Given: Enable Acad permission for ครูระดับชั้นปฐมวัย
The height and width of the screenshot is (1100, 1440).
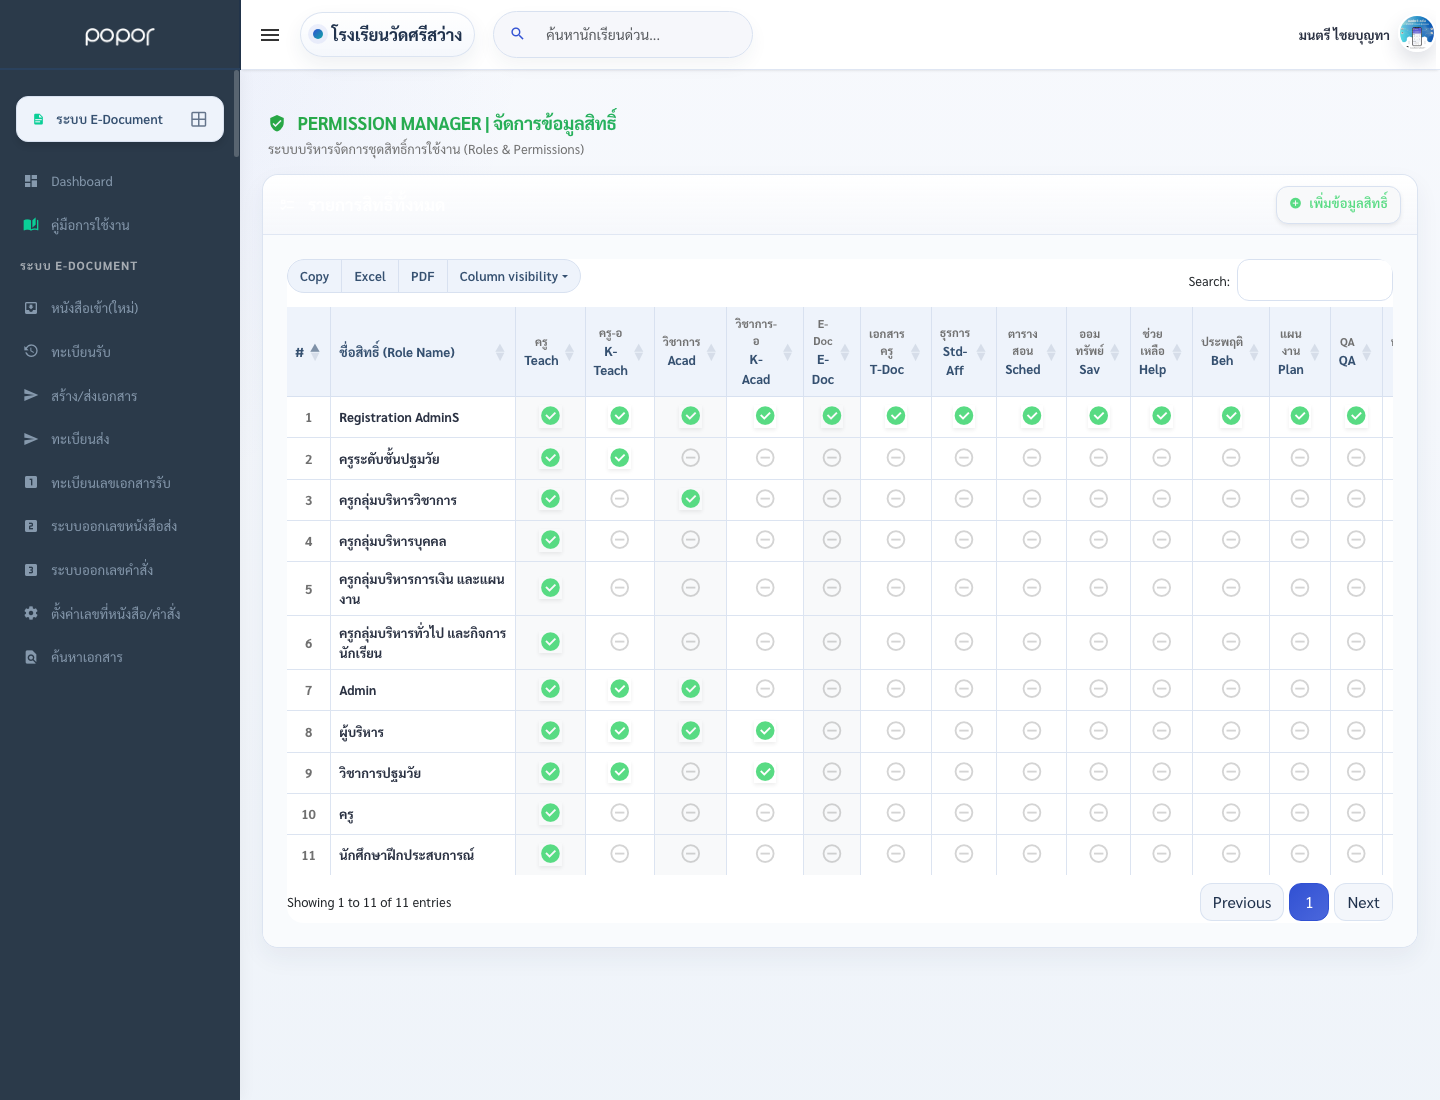Looking at the screenshot, I should tap(690, 458).
